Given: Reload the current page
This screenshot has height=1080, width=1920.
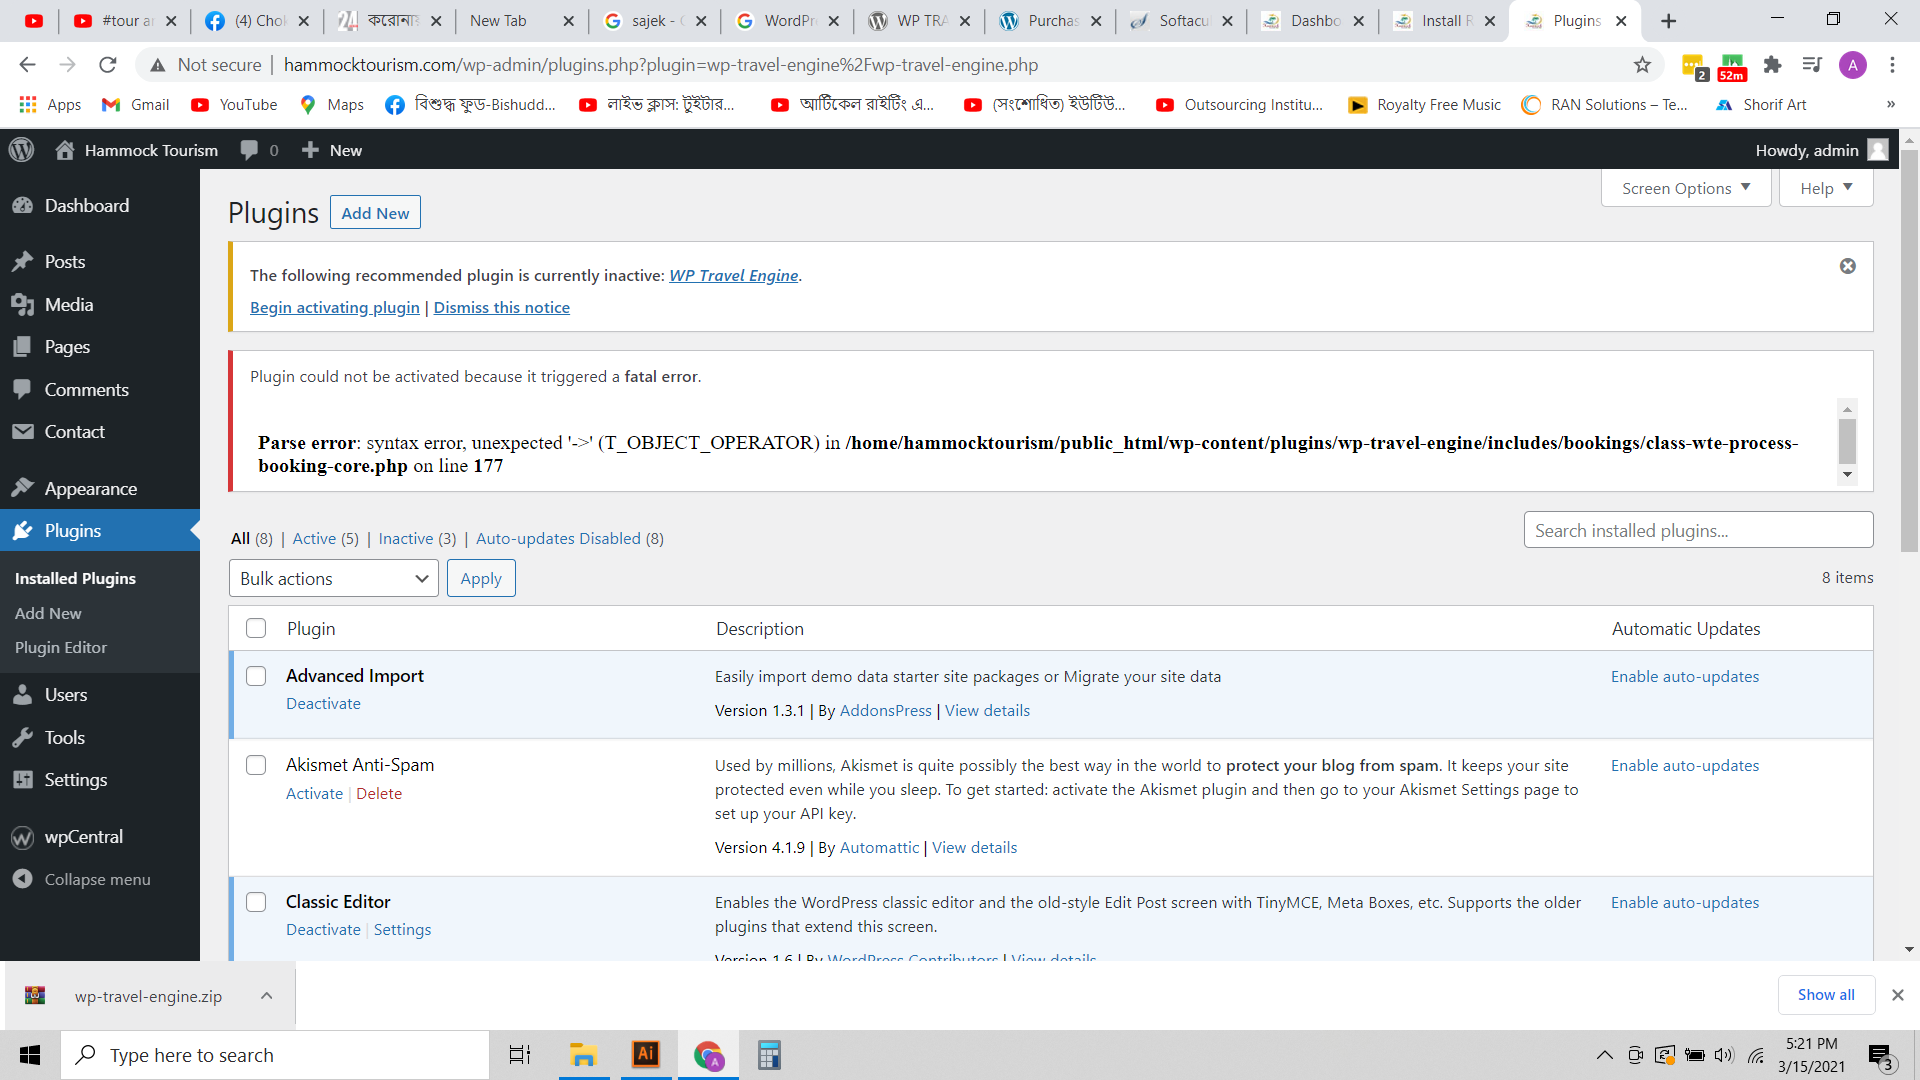Looking at the screenshot, I should click(108, 65).
